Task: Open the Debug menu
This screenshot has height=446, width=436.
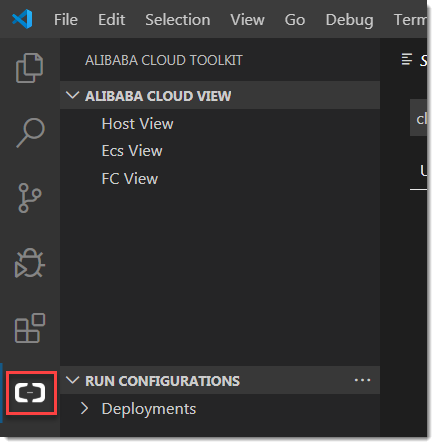Action: click(x=349, y=20)
